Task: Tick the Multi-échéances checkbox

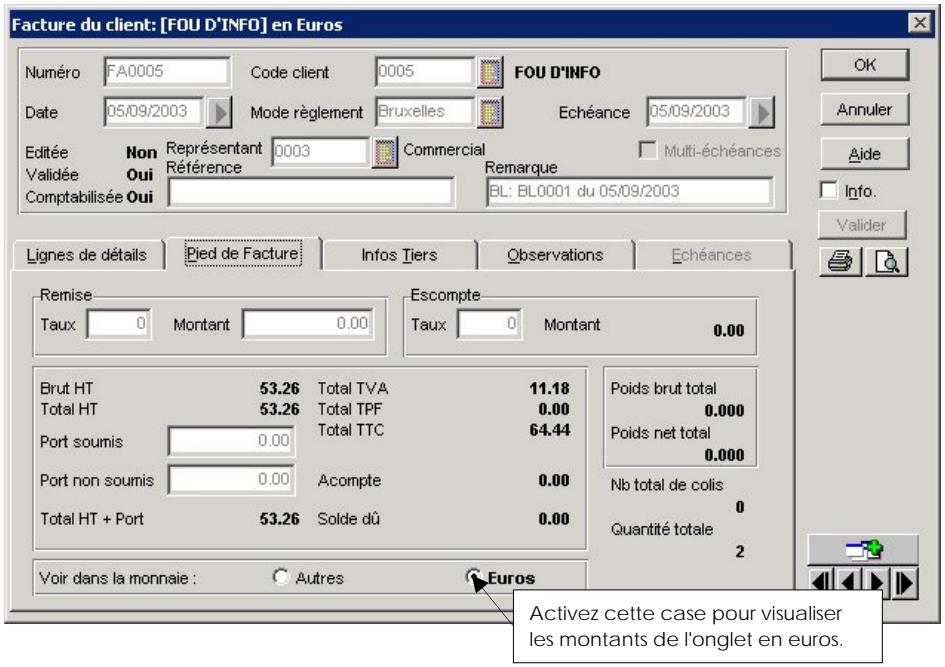Action: point(647,149)
